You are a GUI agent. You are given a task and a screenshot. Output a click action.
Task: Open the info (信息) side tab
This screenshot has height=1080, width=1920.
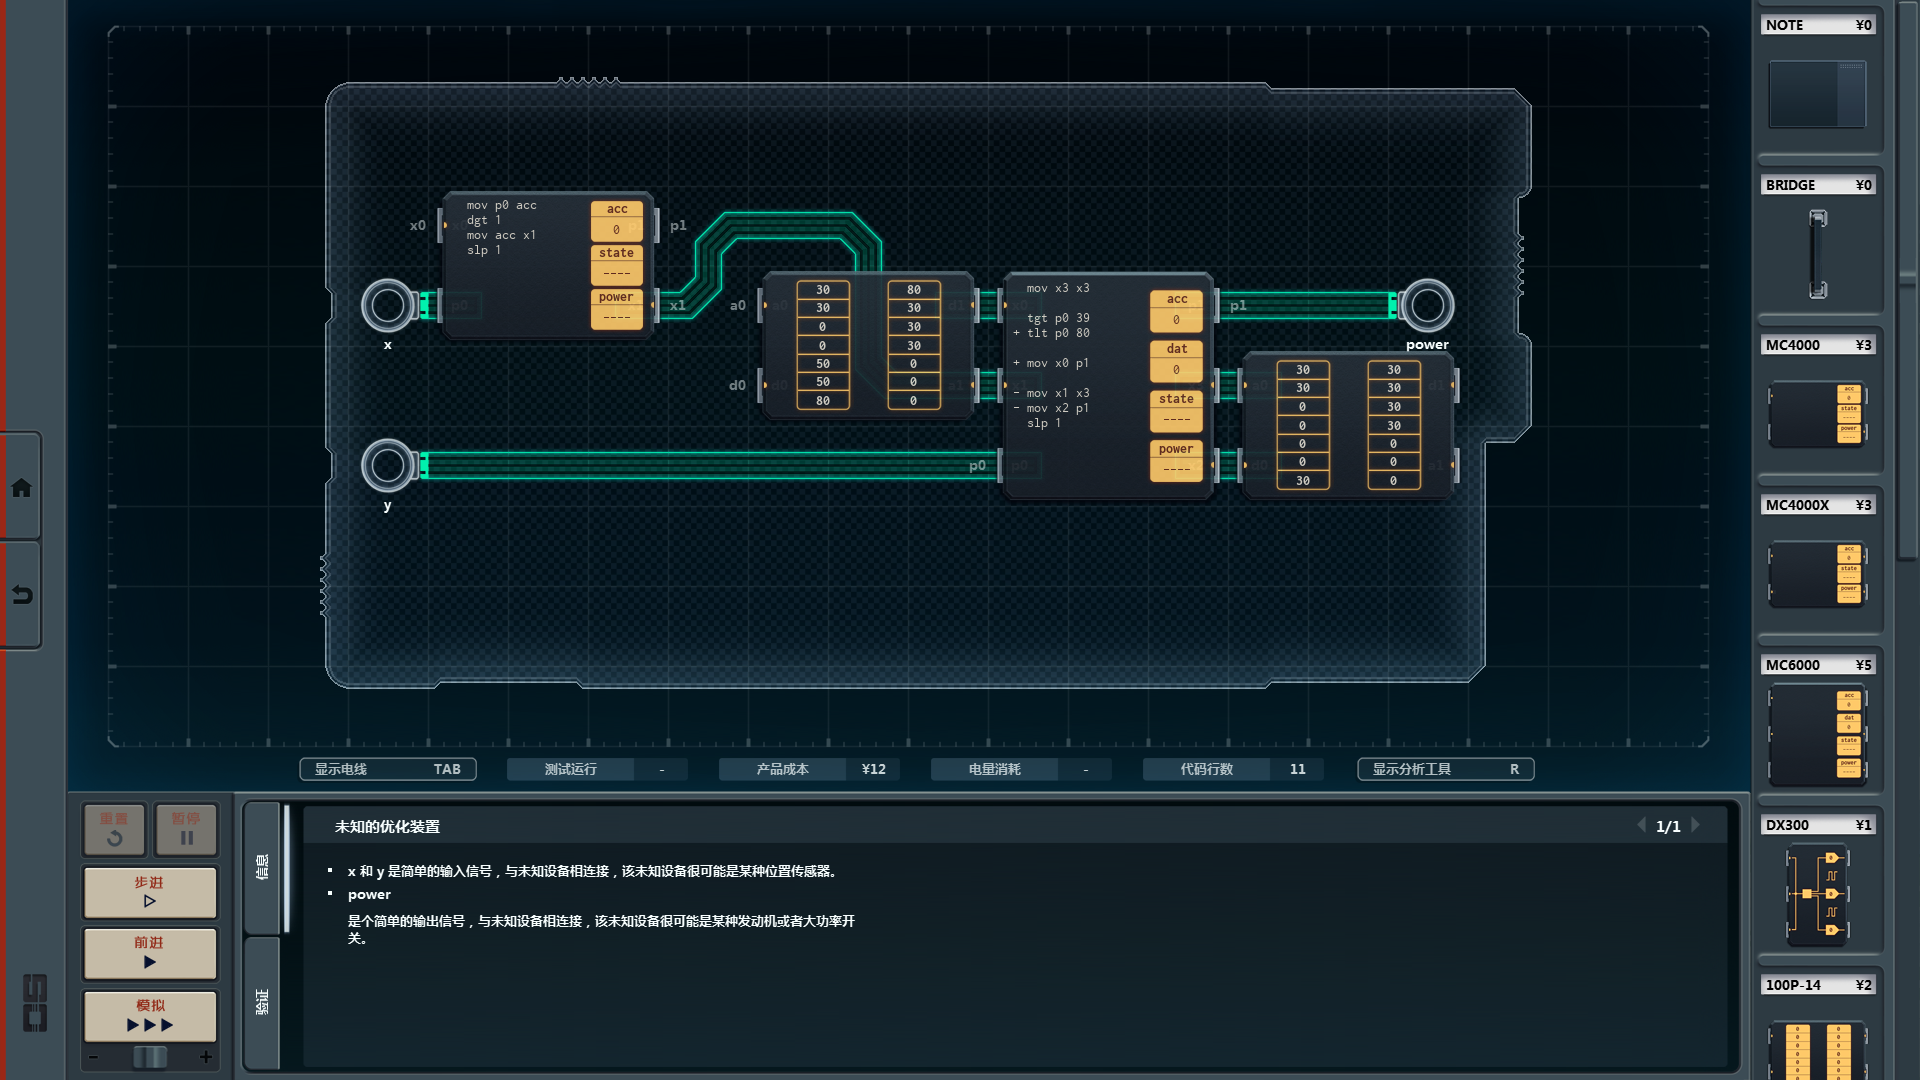[x=262, y=867]
